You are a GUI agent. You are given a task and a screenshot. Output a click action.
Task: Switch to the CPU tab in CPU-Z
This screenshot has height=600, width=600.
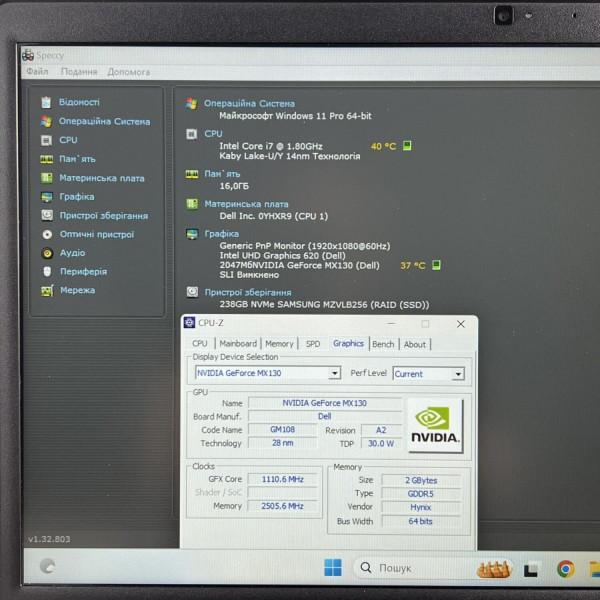(x=200, y=344)
